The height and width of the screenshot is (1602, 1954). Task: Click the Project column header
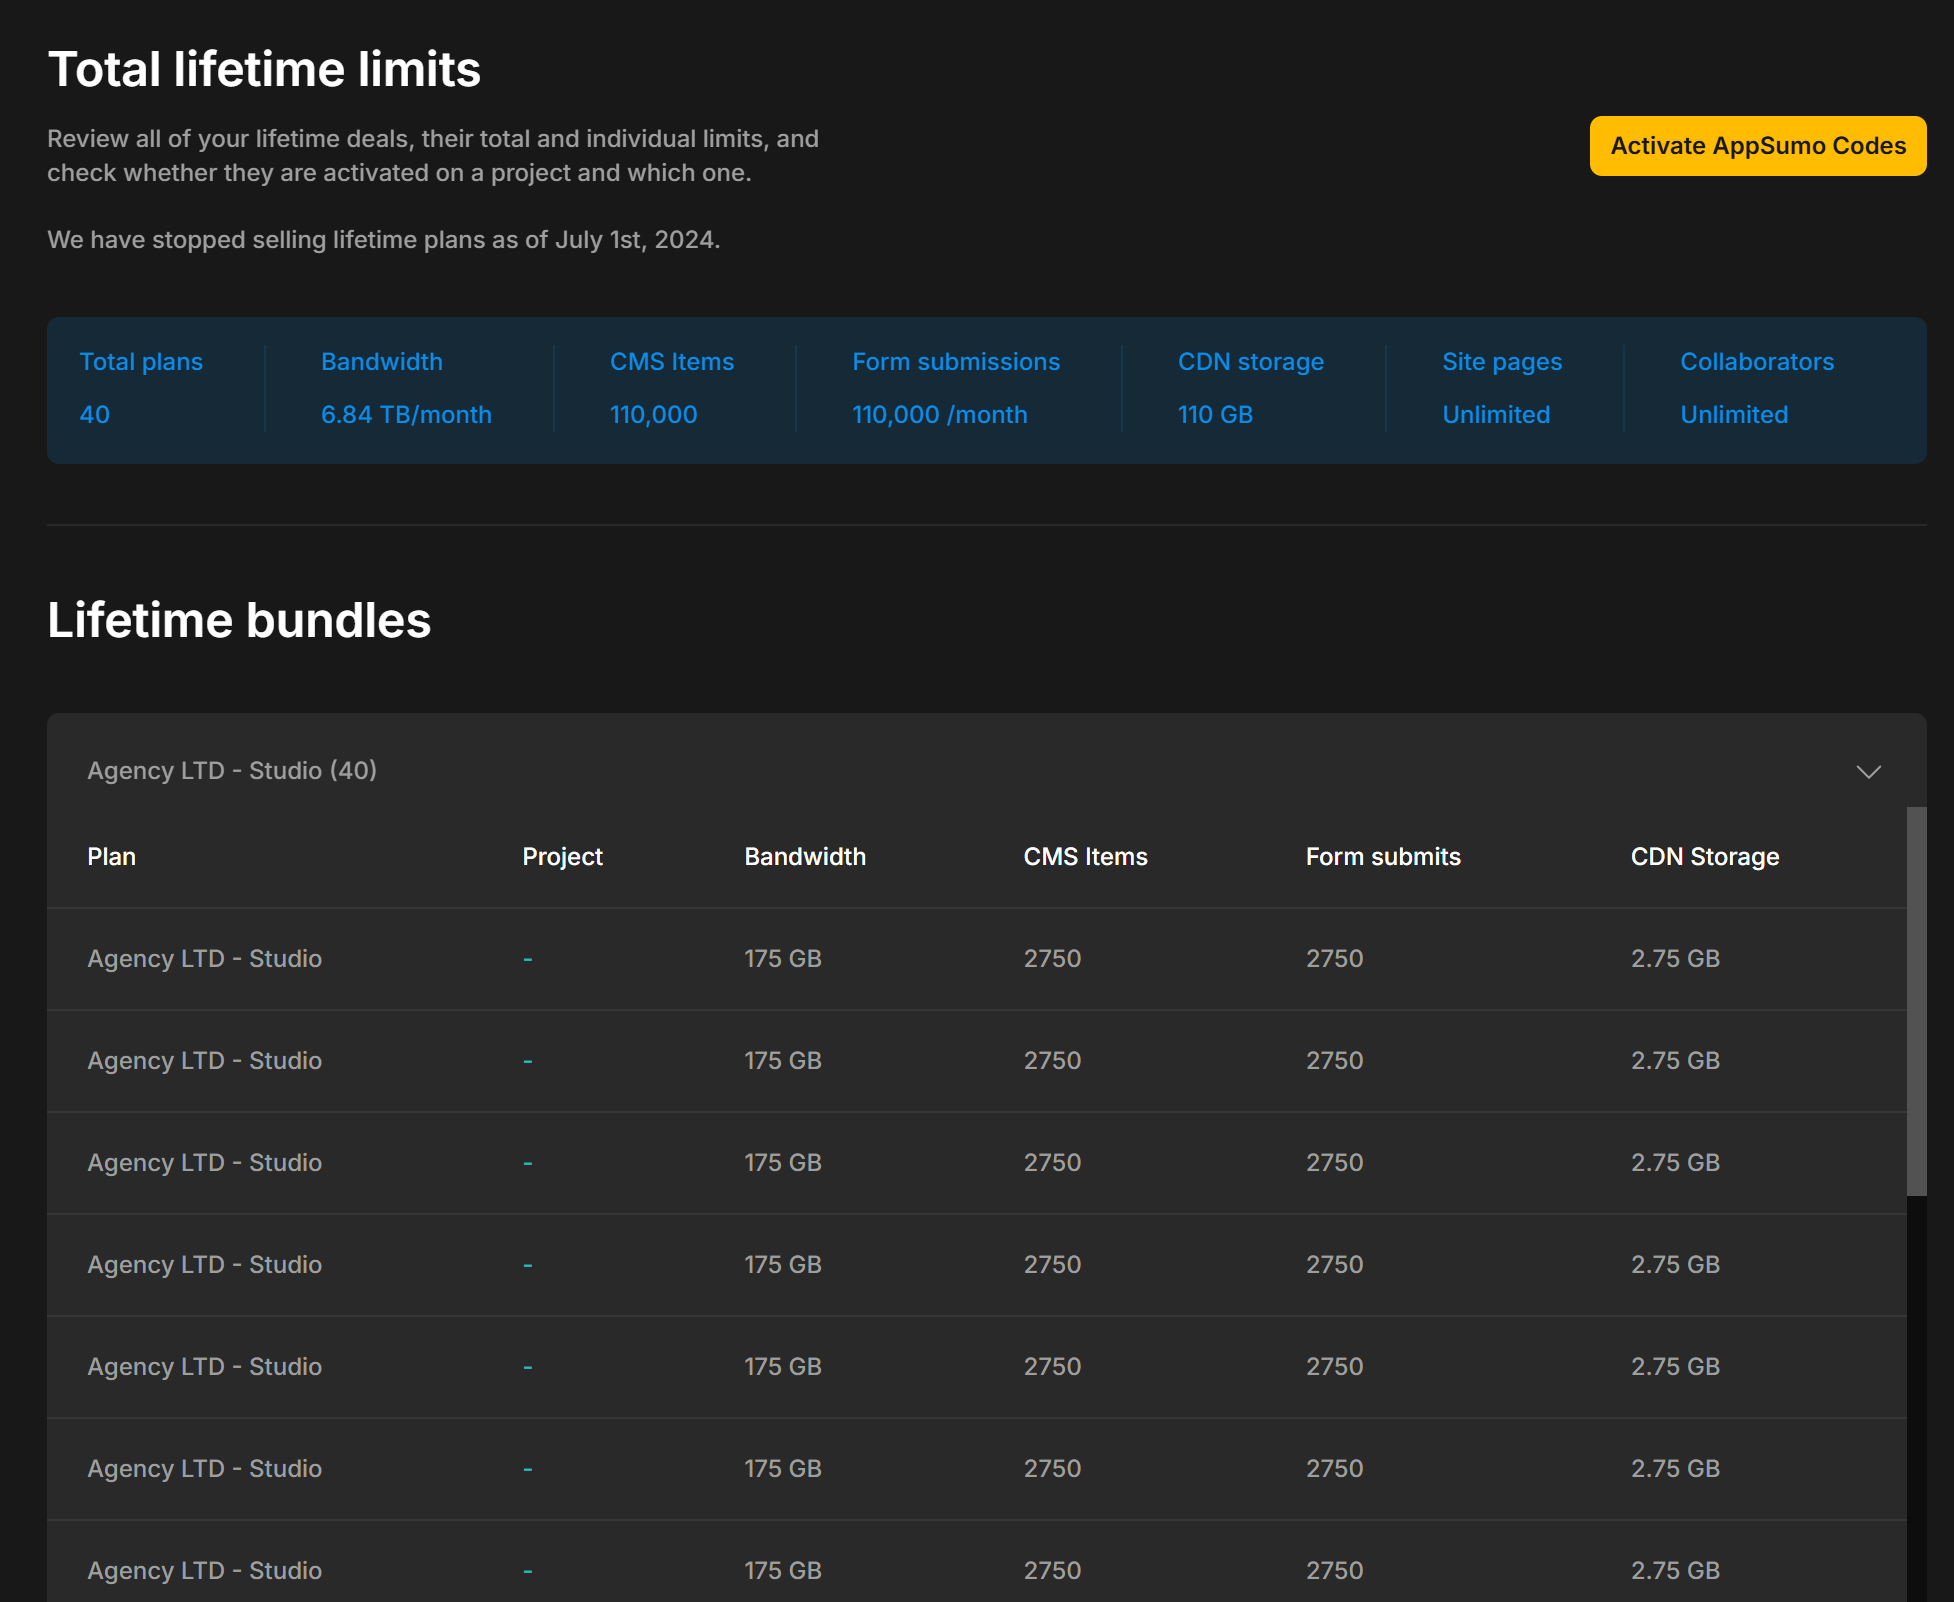[562, 857]
